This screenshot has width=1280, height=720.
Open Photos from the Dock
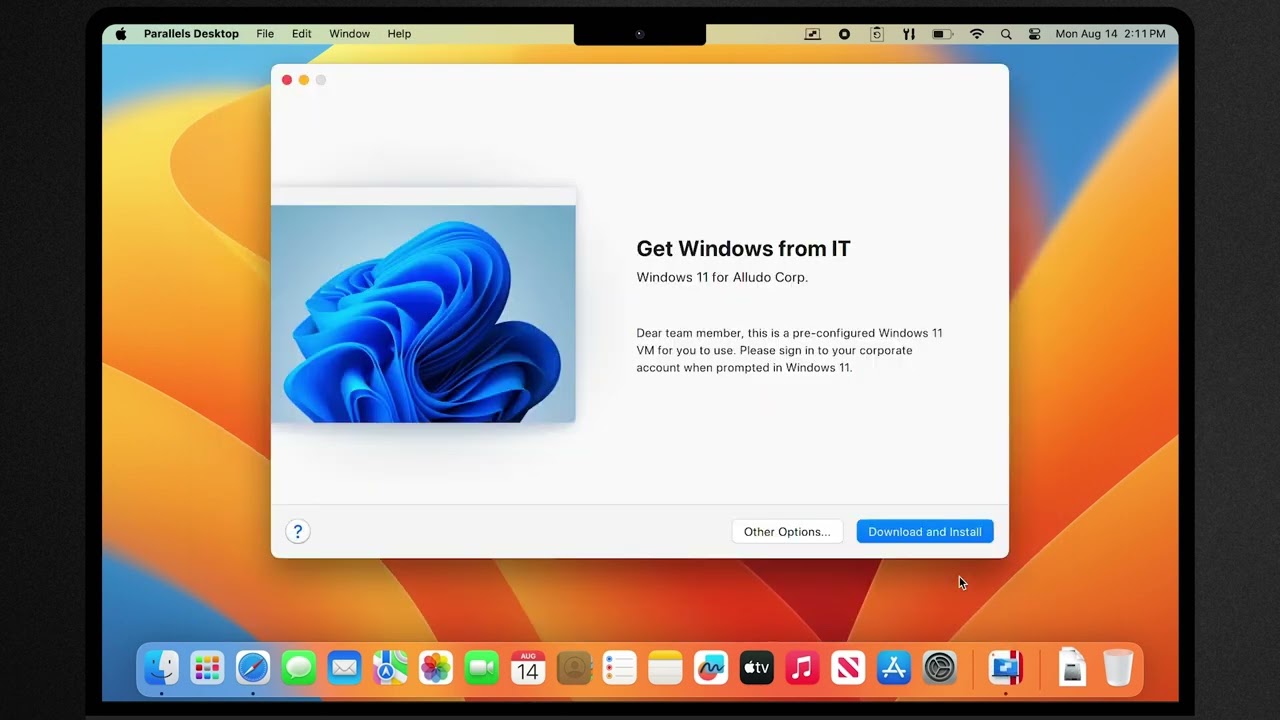[436, 667]
